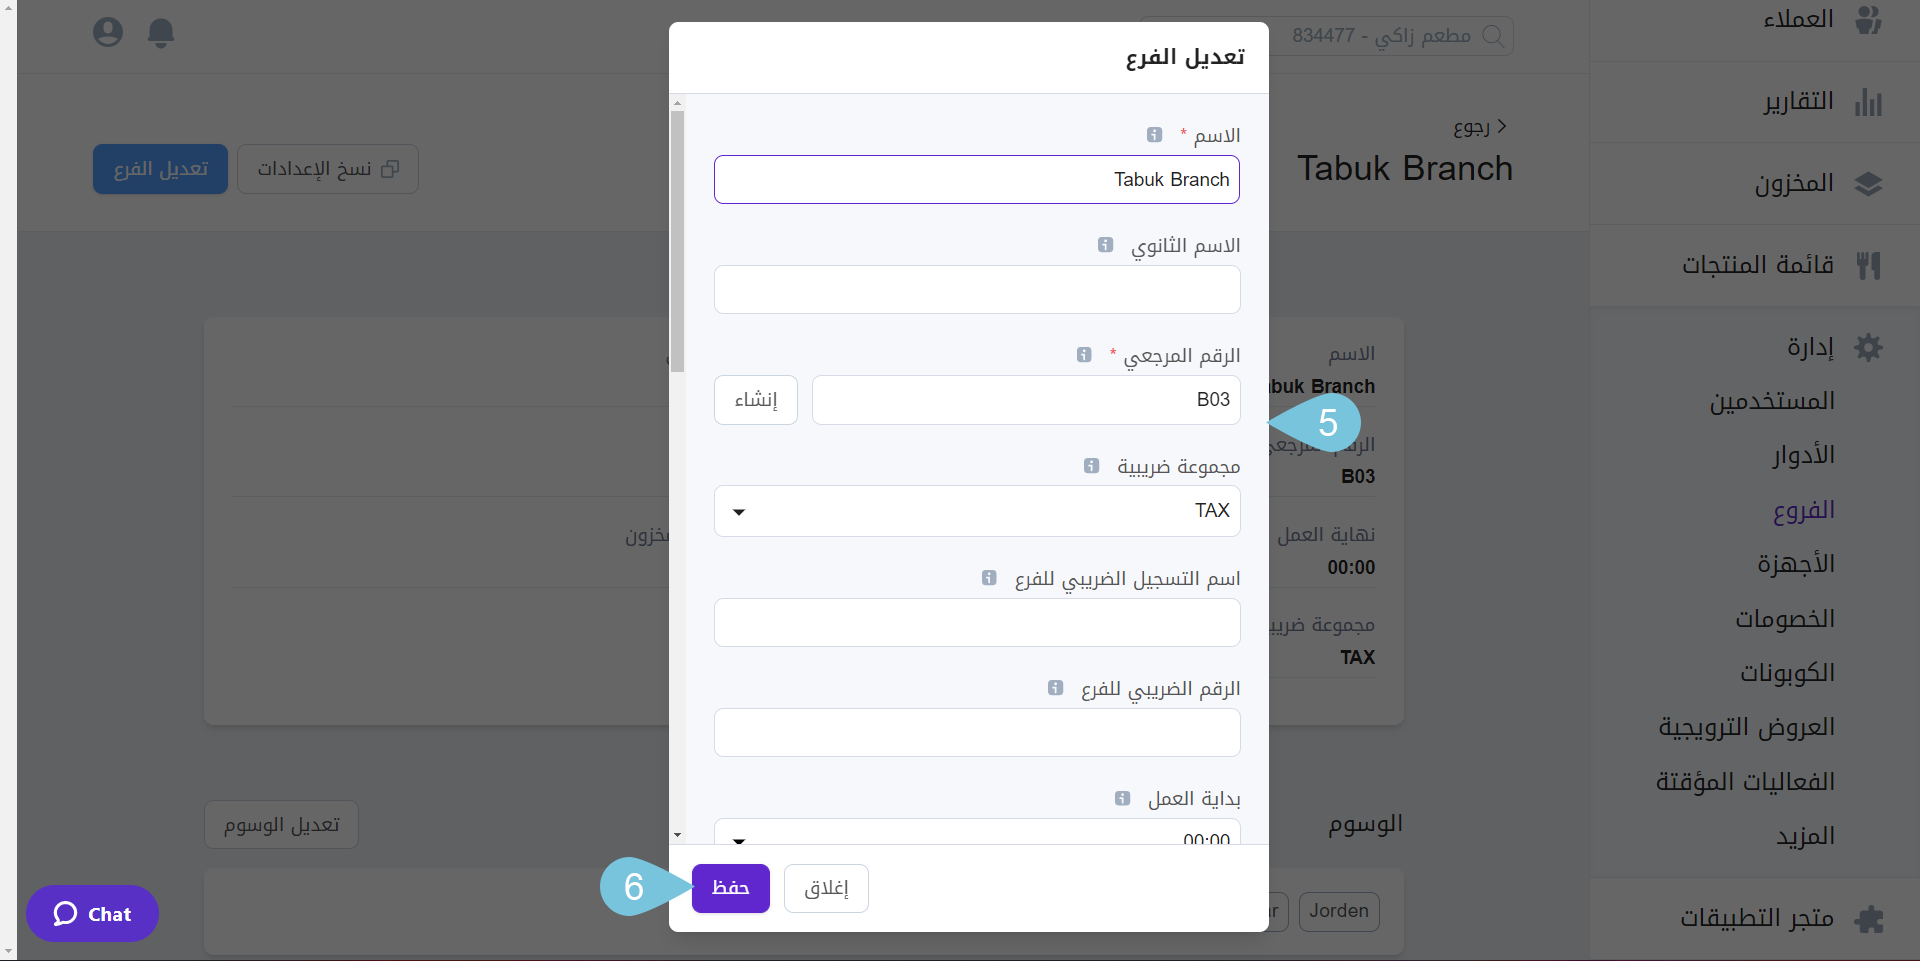Open the Chat support widget
Screen dimensions: 1920x961
coord(92,914)
